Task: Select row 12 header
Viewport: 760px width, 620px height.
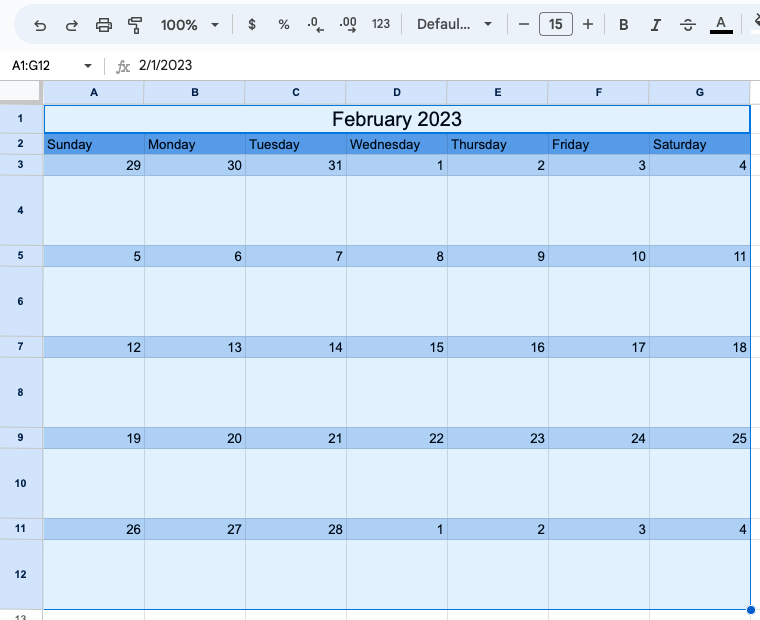Action: pos(20,574)
